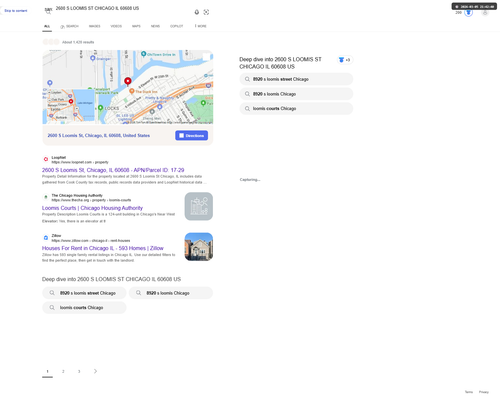Open the LoopNet 2600 S Loomis St result
The height and width of the screenshot is (398, 500).
(113, 170)
